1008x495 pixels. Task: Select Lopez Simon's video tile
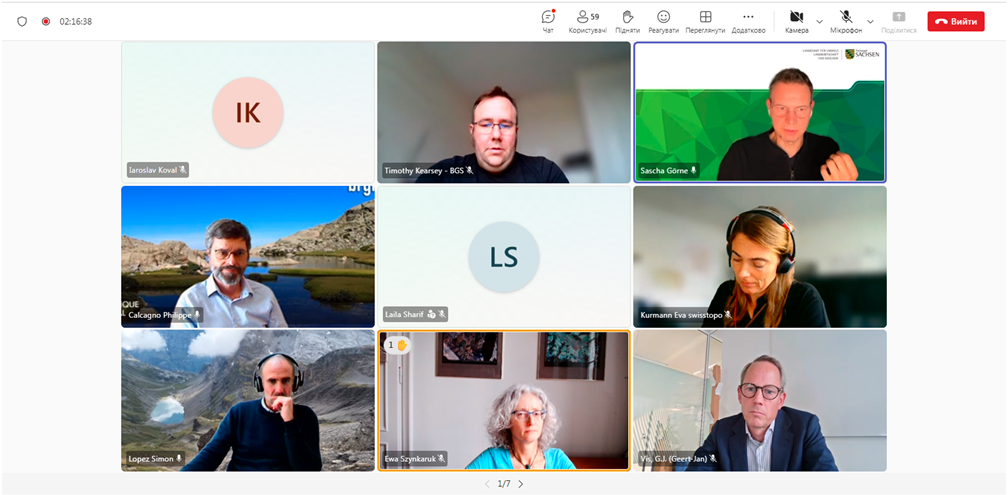coord(248,401)
